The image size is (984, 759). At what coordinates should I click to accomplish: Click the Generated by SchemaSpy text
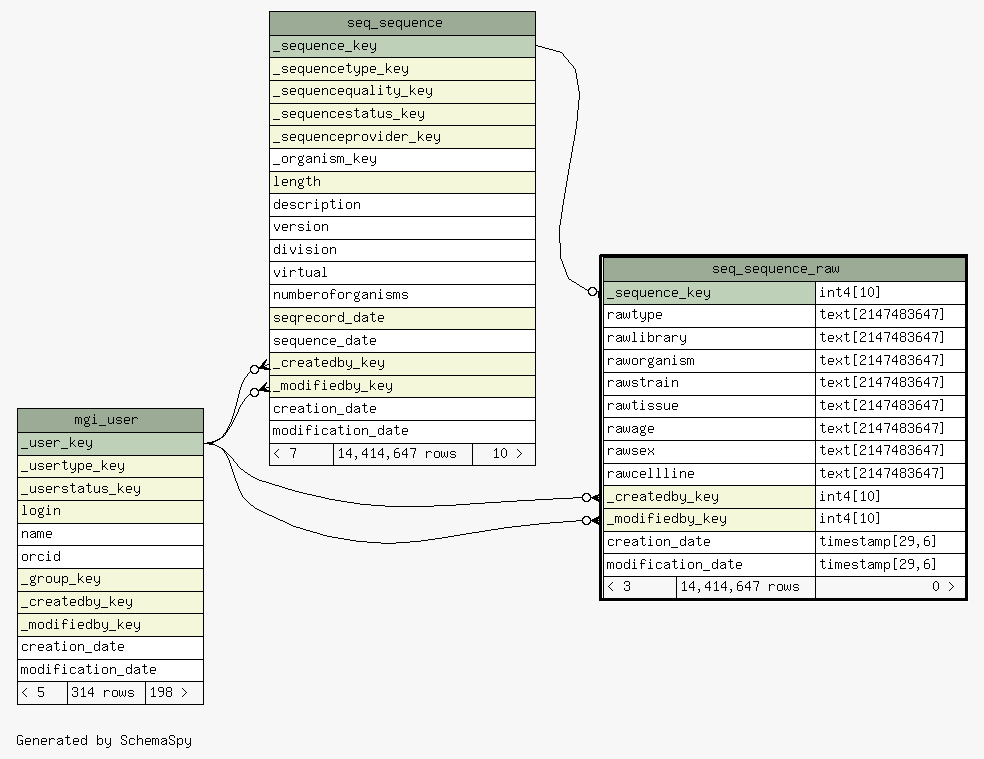click(104, 741)
